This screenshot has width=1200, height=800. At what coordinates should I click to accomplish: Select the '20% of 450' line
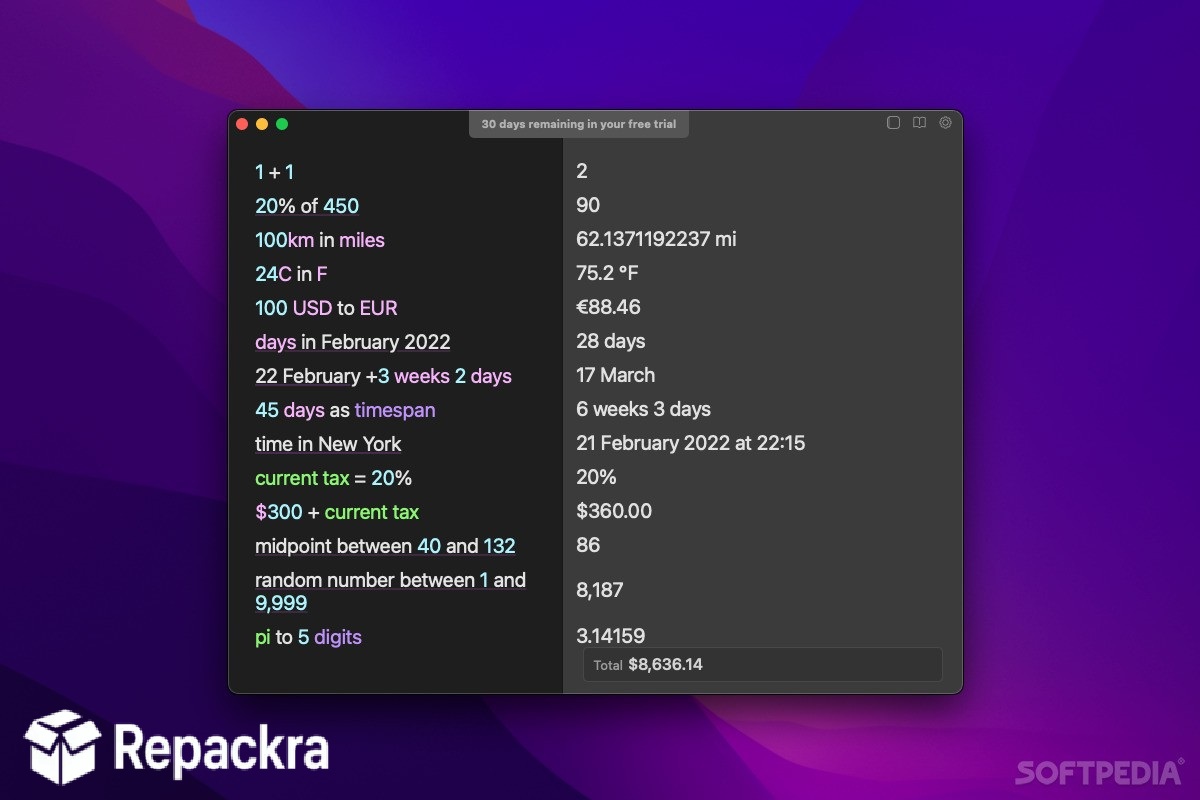coord(307,206)
